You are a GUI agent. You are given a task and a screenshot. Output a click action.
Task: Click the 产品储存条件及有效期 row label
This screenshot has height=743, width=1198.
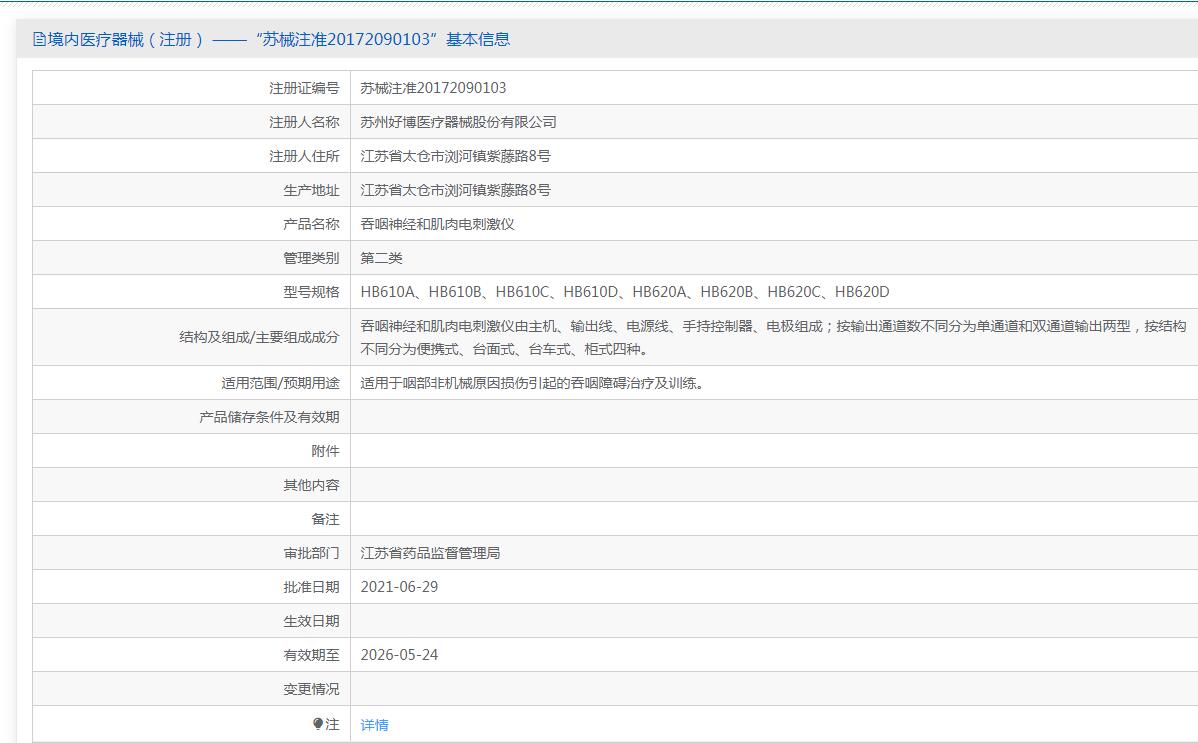pos(269,417)
